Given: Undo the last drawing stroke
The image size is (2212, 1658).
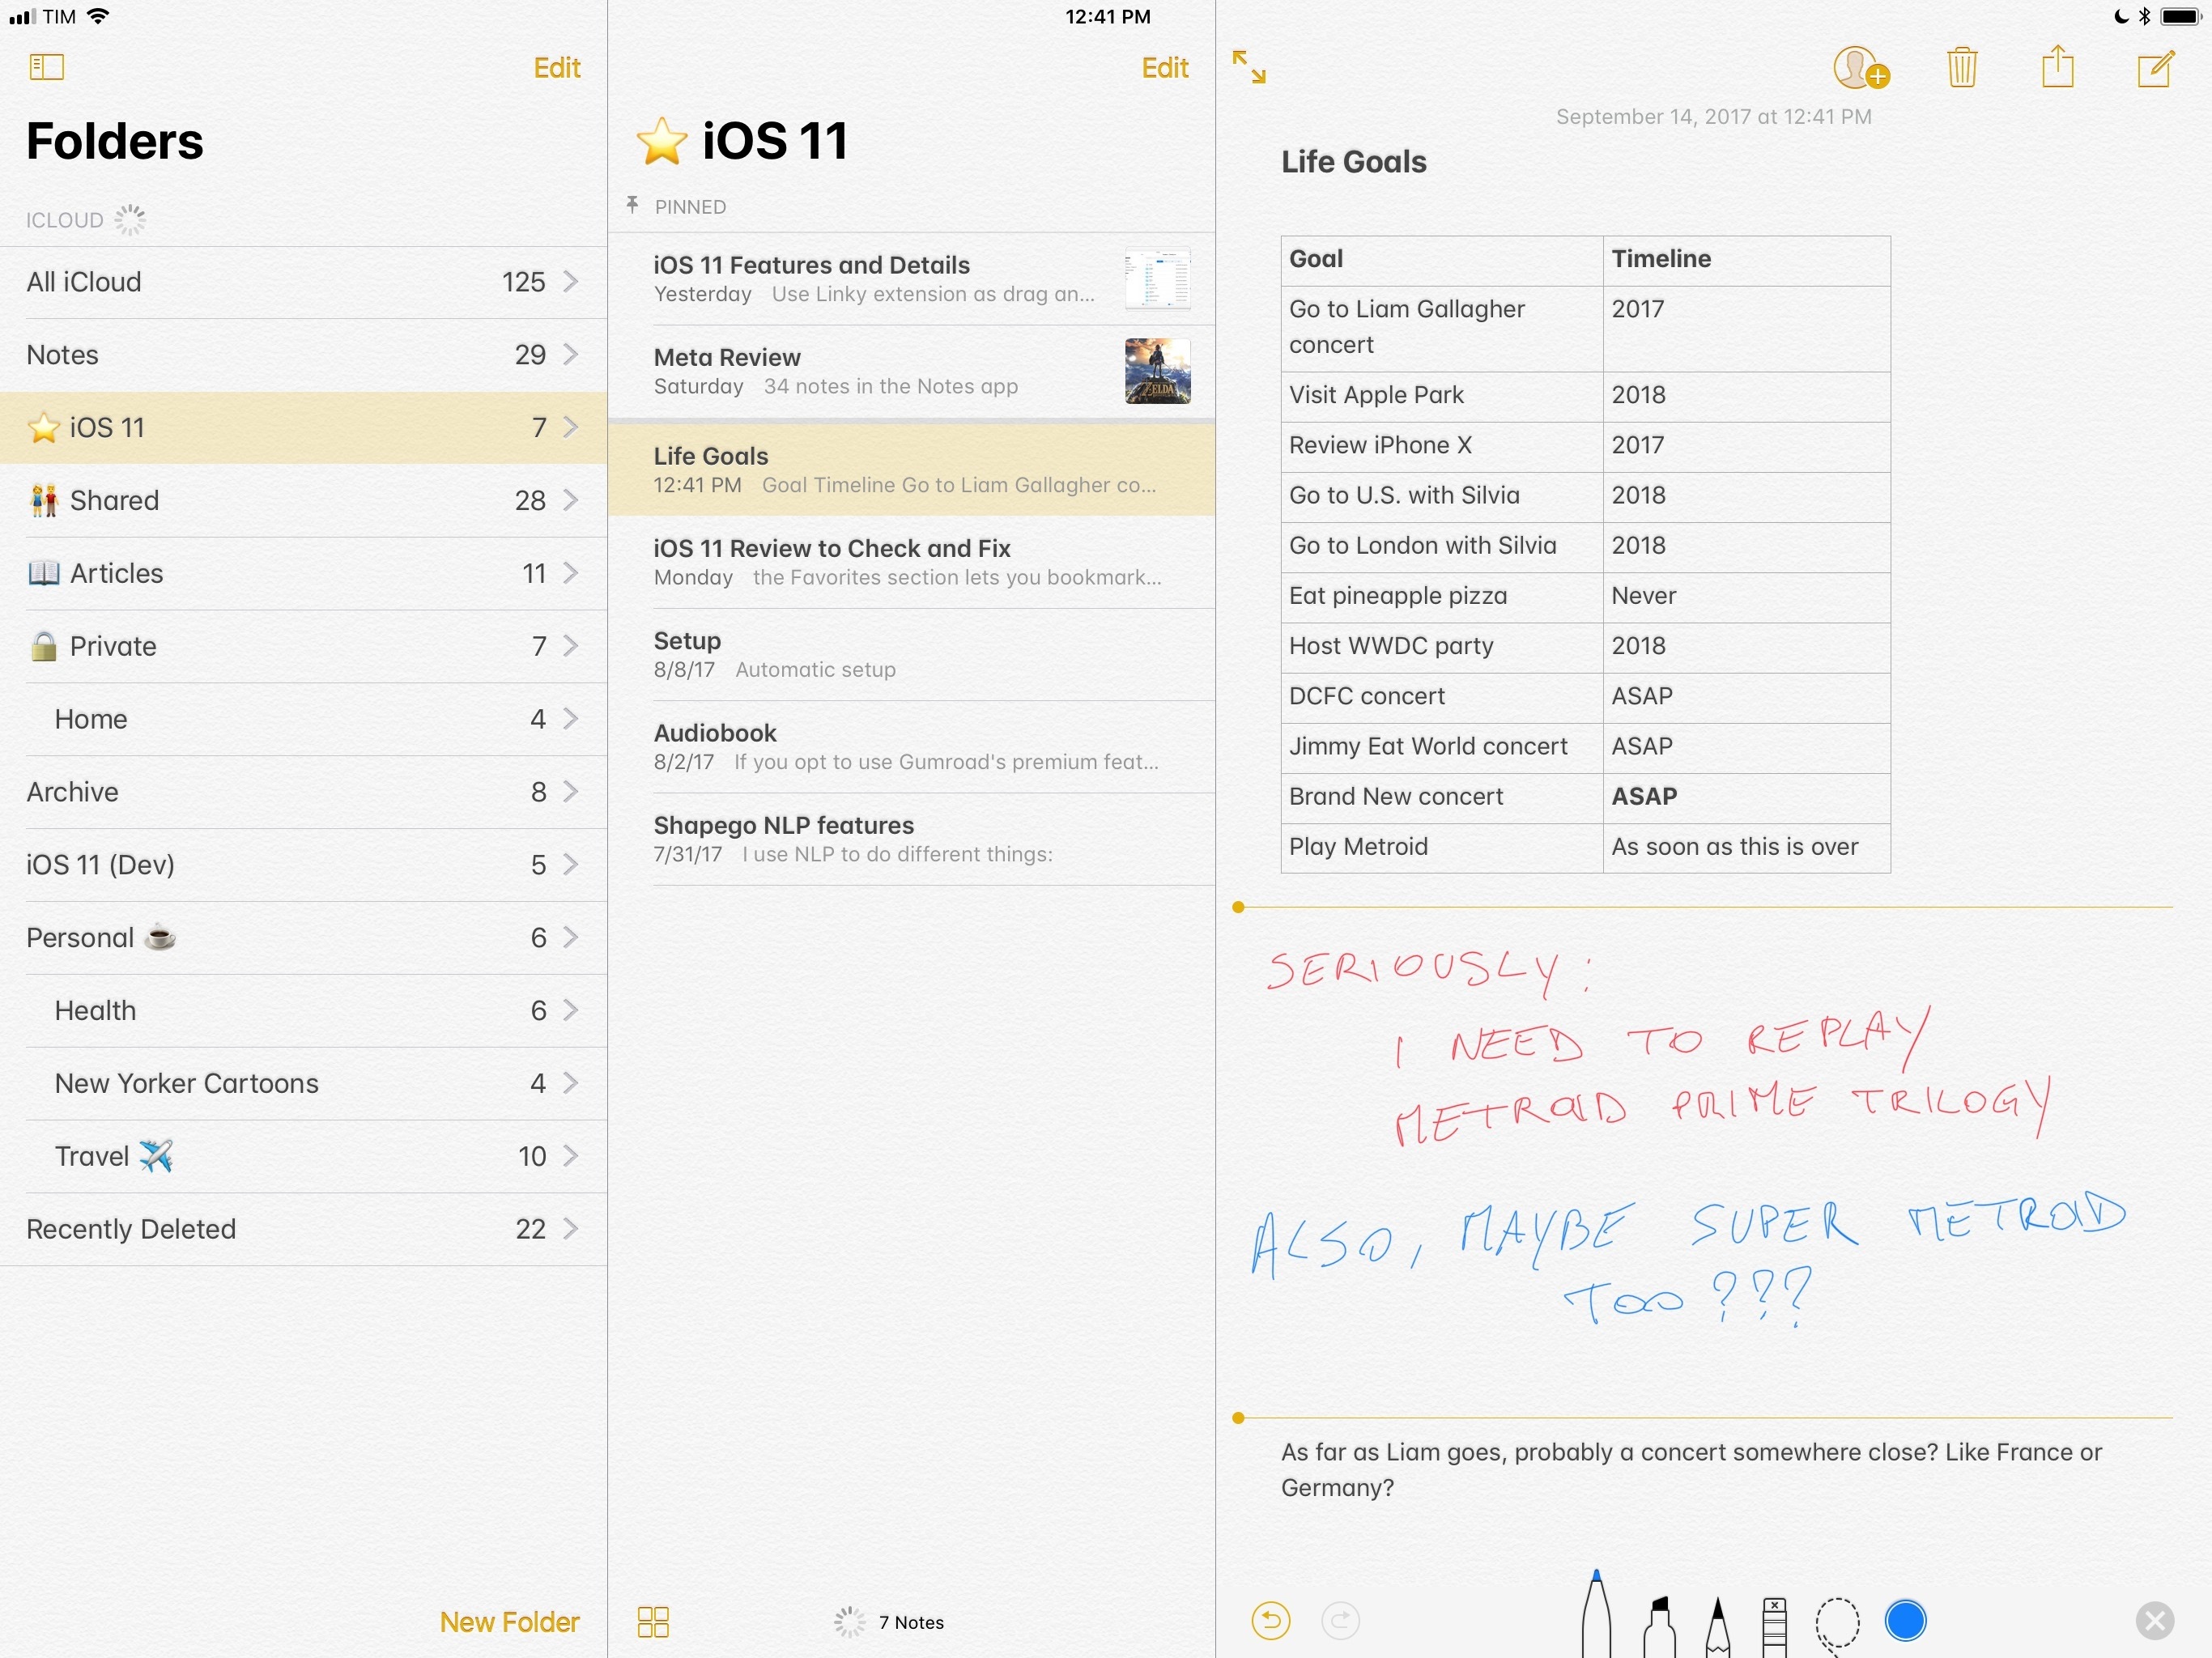Looking at the screenshot, I should click(1271, 1621).
